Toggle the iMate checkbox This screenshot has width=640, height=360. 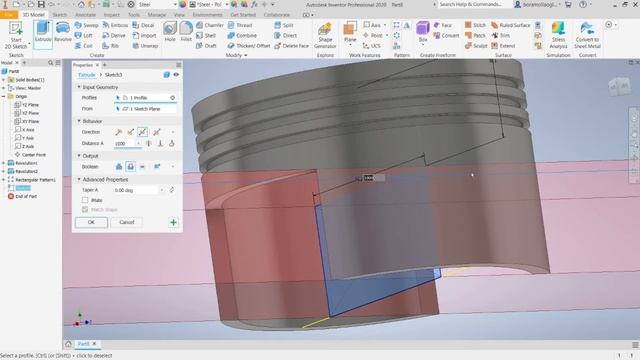[x=85, y=200]
